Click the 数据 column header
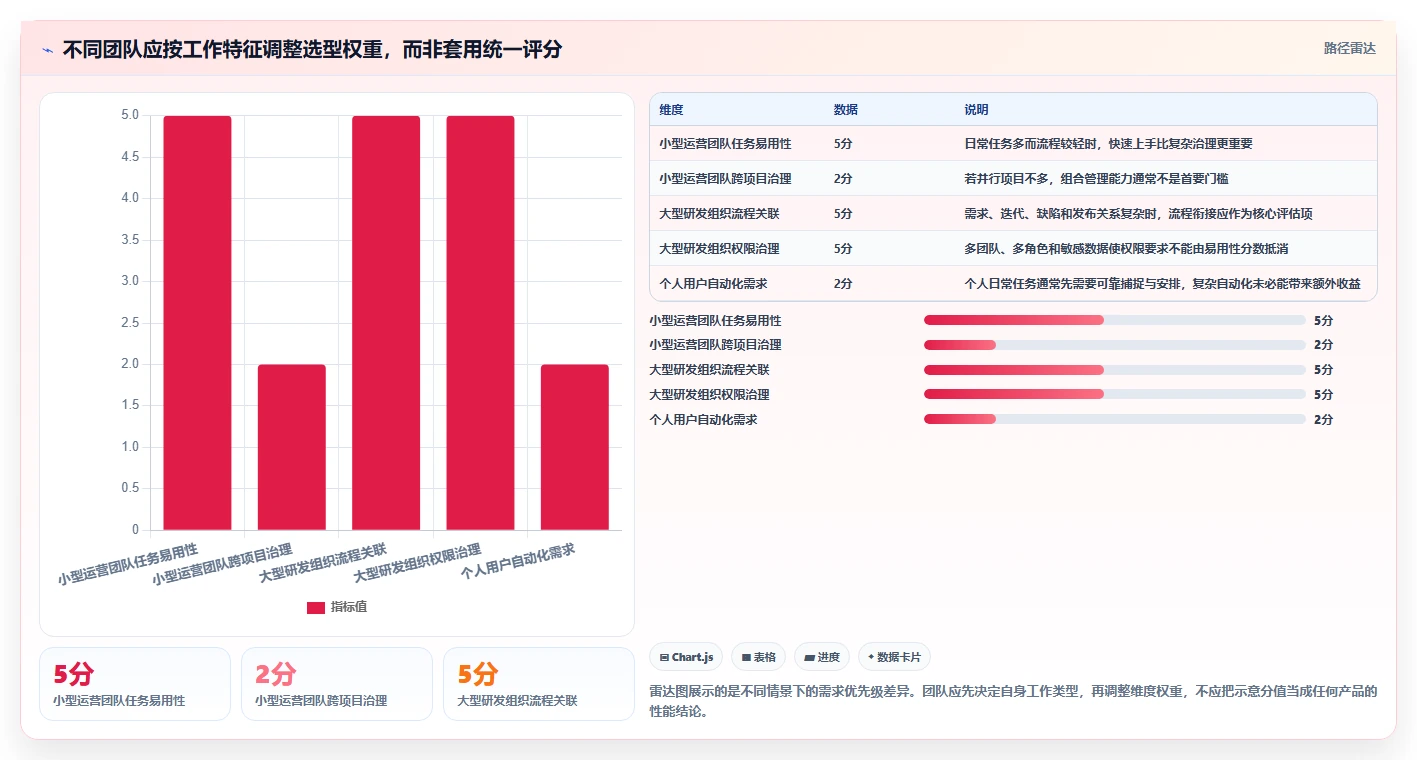This screenshot has width=1417, height=760. [x=845, y=110]
